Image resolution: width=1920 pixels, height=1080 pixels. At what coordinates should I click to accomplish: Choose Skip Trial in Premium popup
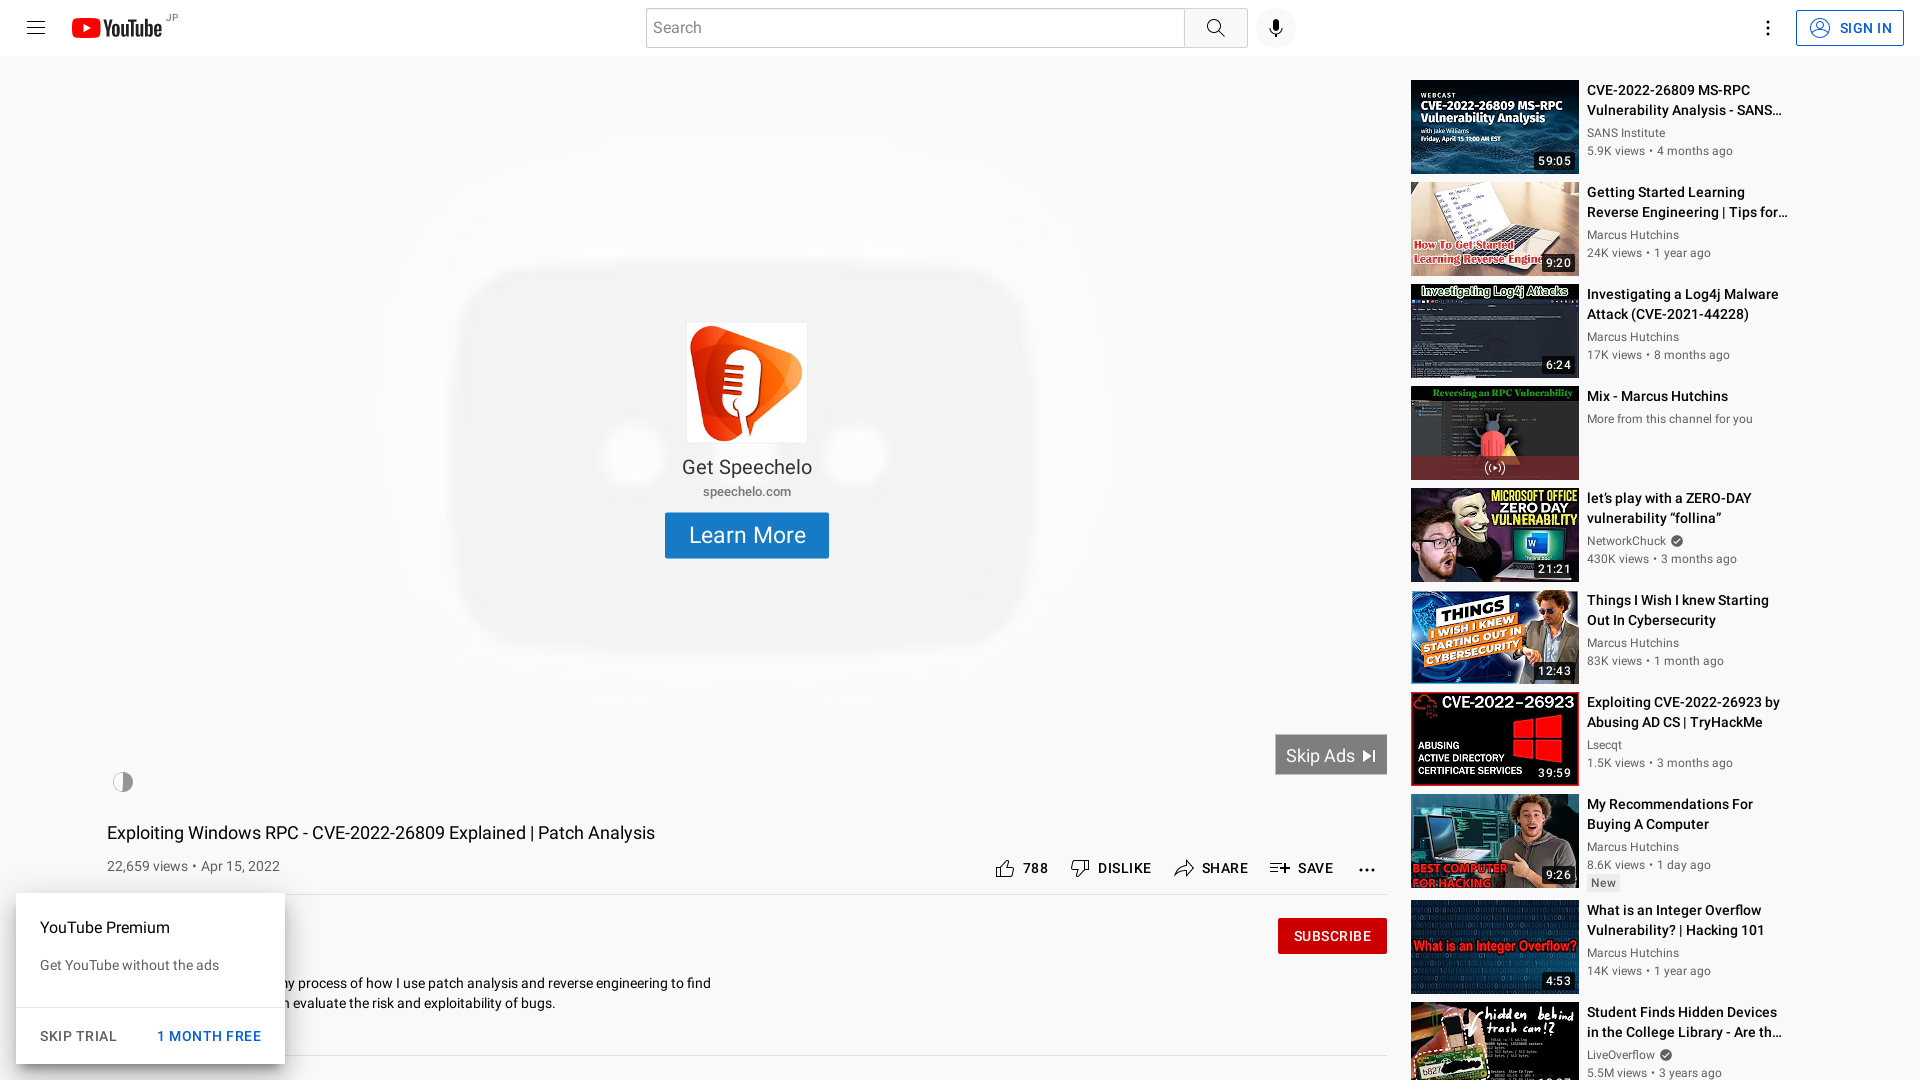click(78, 1036)
